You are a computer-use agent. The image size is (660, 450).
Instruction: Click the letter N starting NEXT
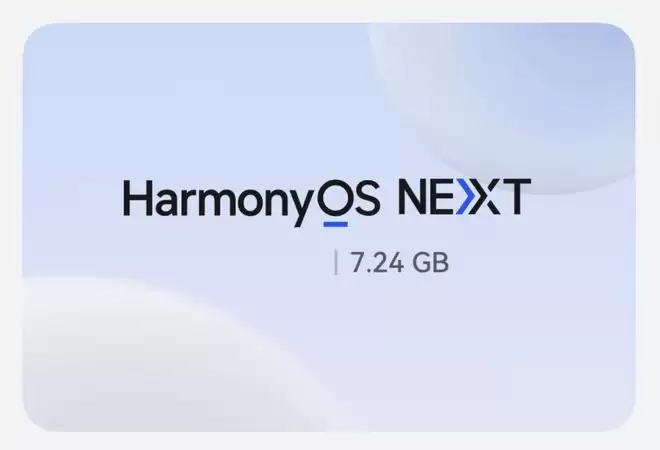pos(413,197)
